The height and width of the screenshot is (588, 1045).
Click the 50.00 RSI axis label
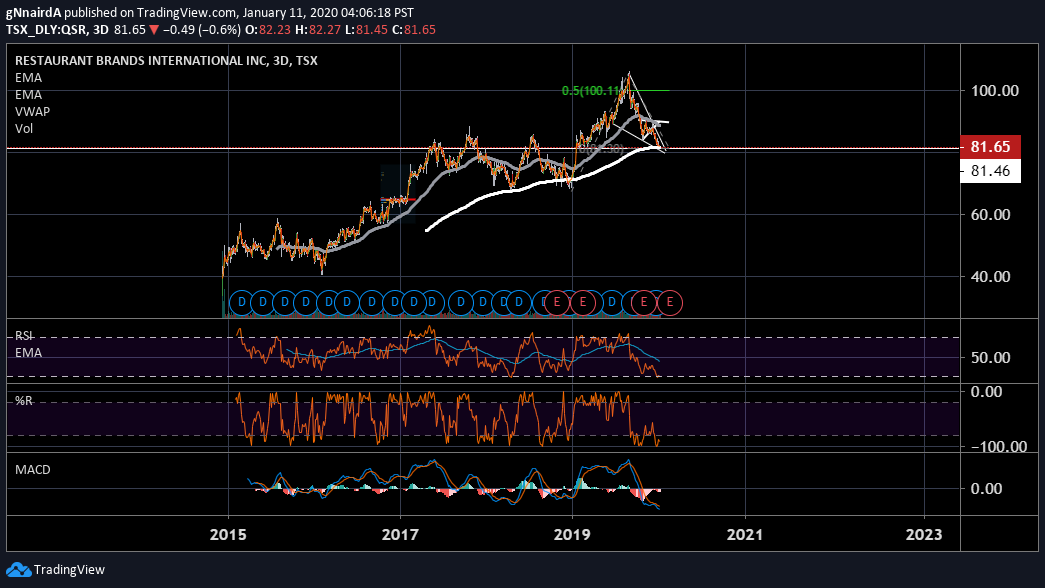(990, 358)
